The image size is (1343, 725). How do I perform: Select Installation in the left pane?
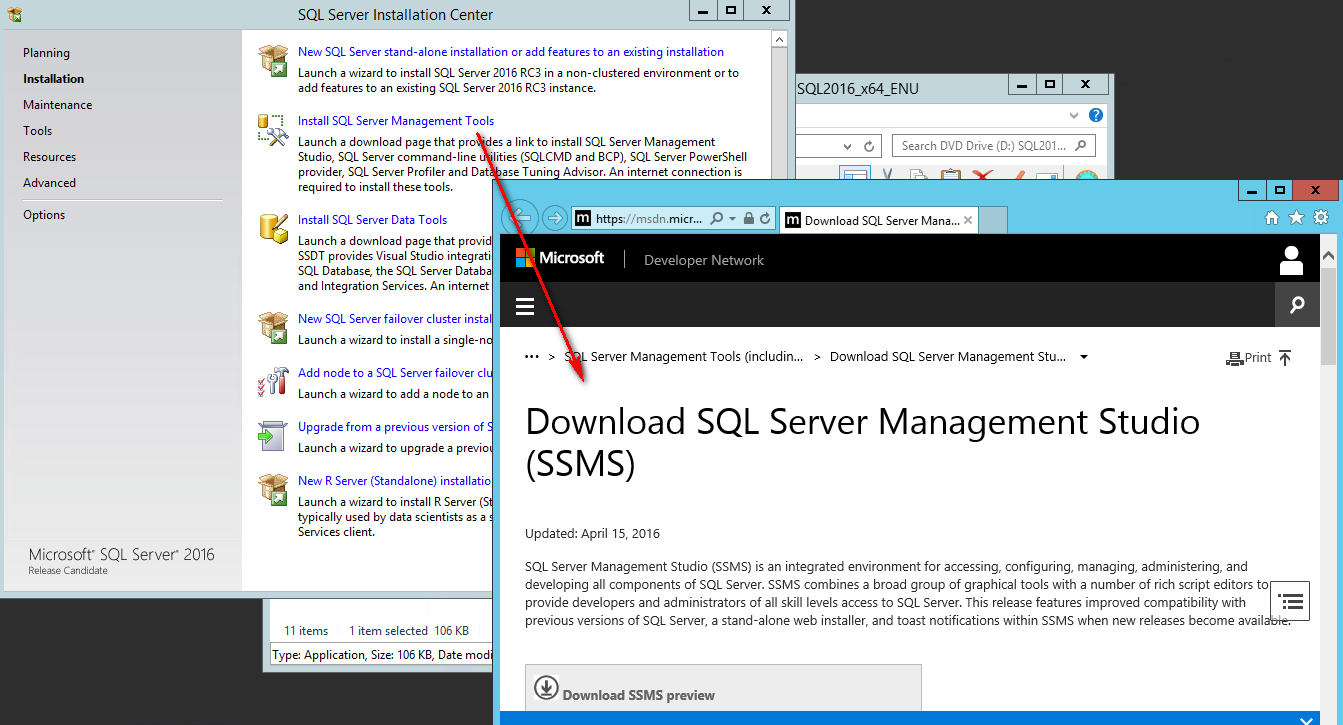tap(54, 79)
